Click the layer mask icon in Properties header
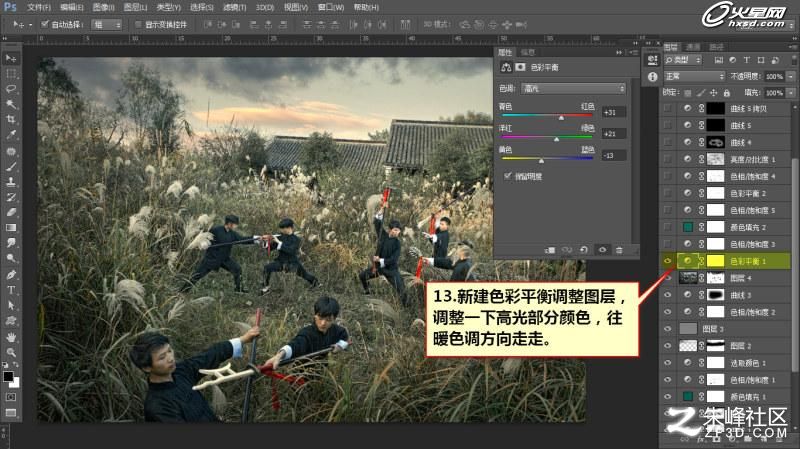800x449 pixels. click(x=520, y=67)
